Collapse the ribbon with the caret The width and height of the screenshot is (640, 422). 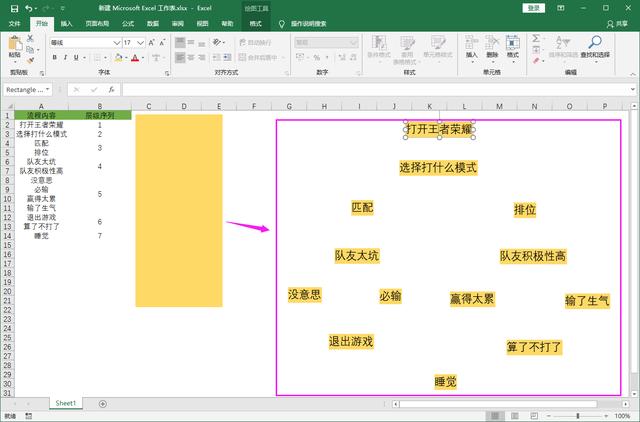[x=633, y=74]
